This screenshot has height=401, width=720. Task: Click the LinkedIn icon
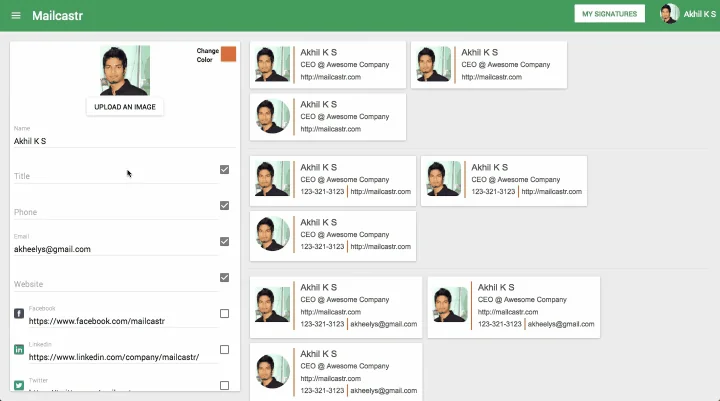pos(19,350)
